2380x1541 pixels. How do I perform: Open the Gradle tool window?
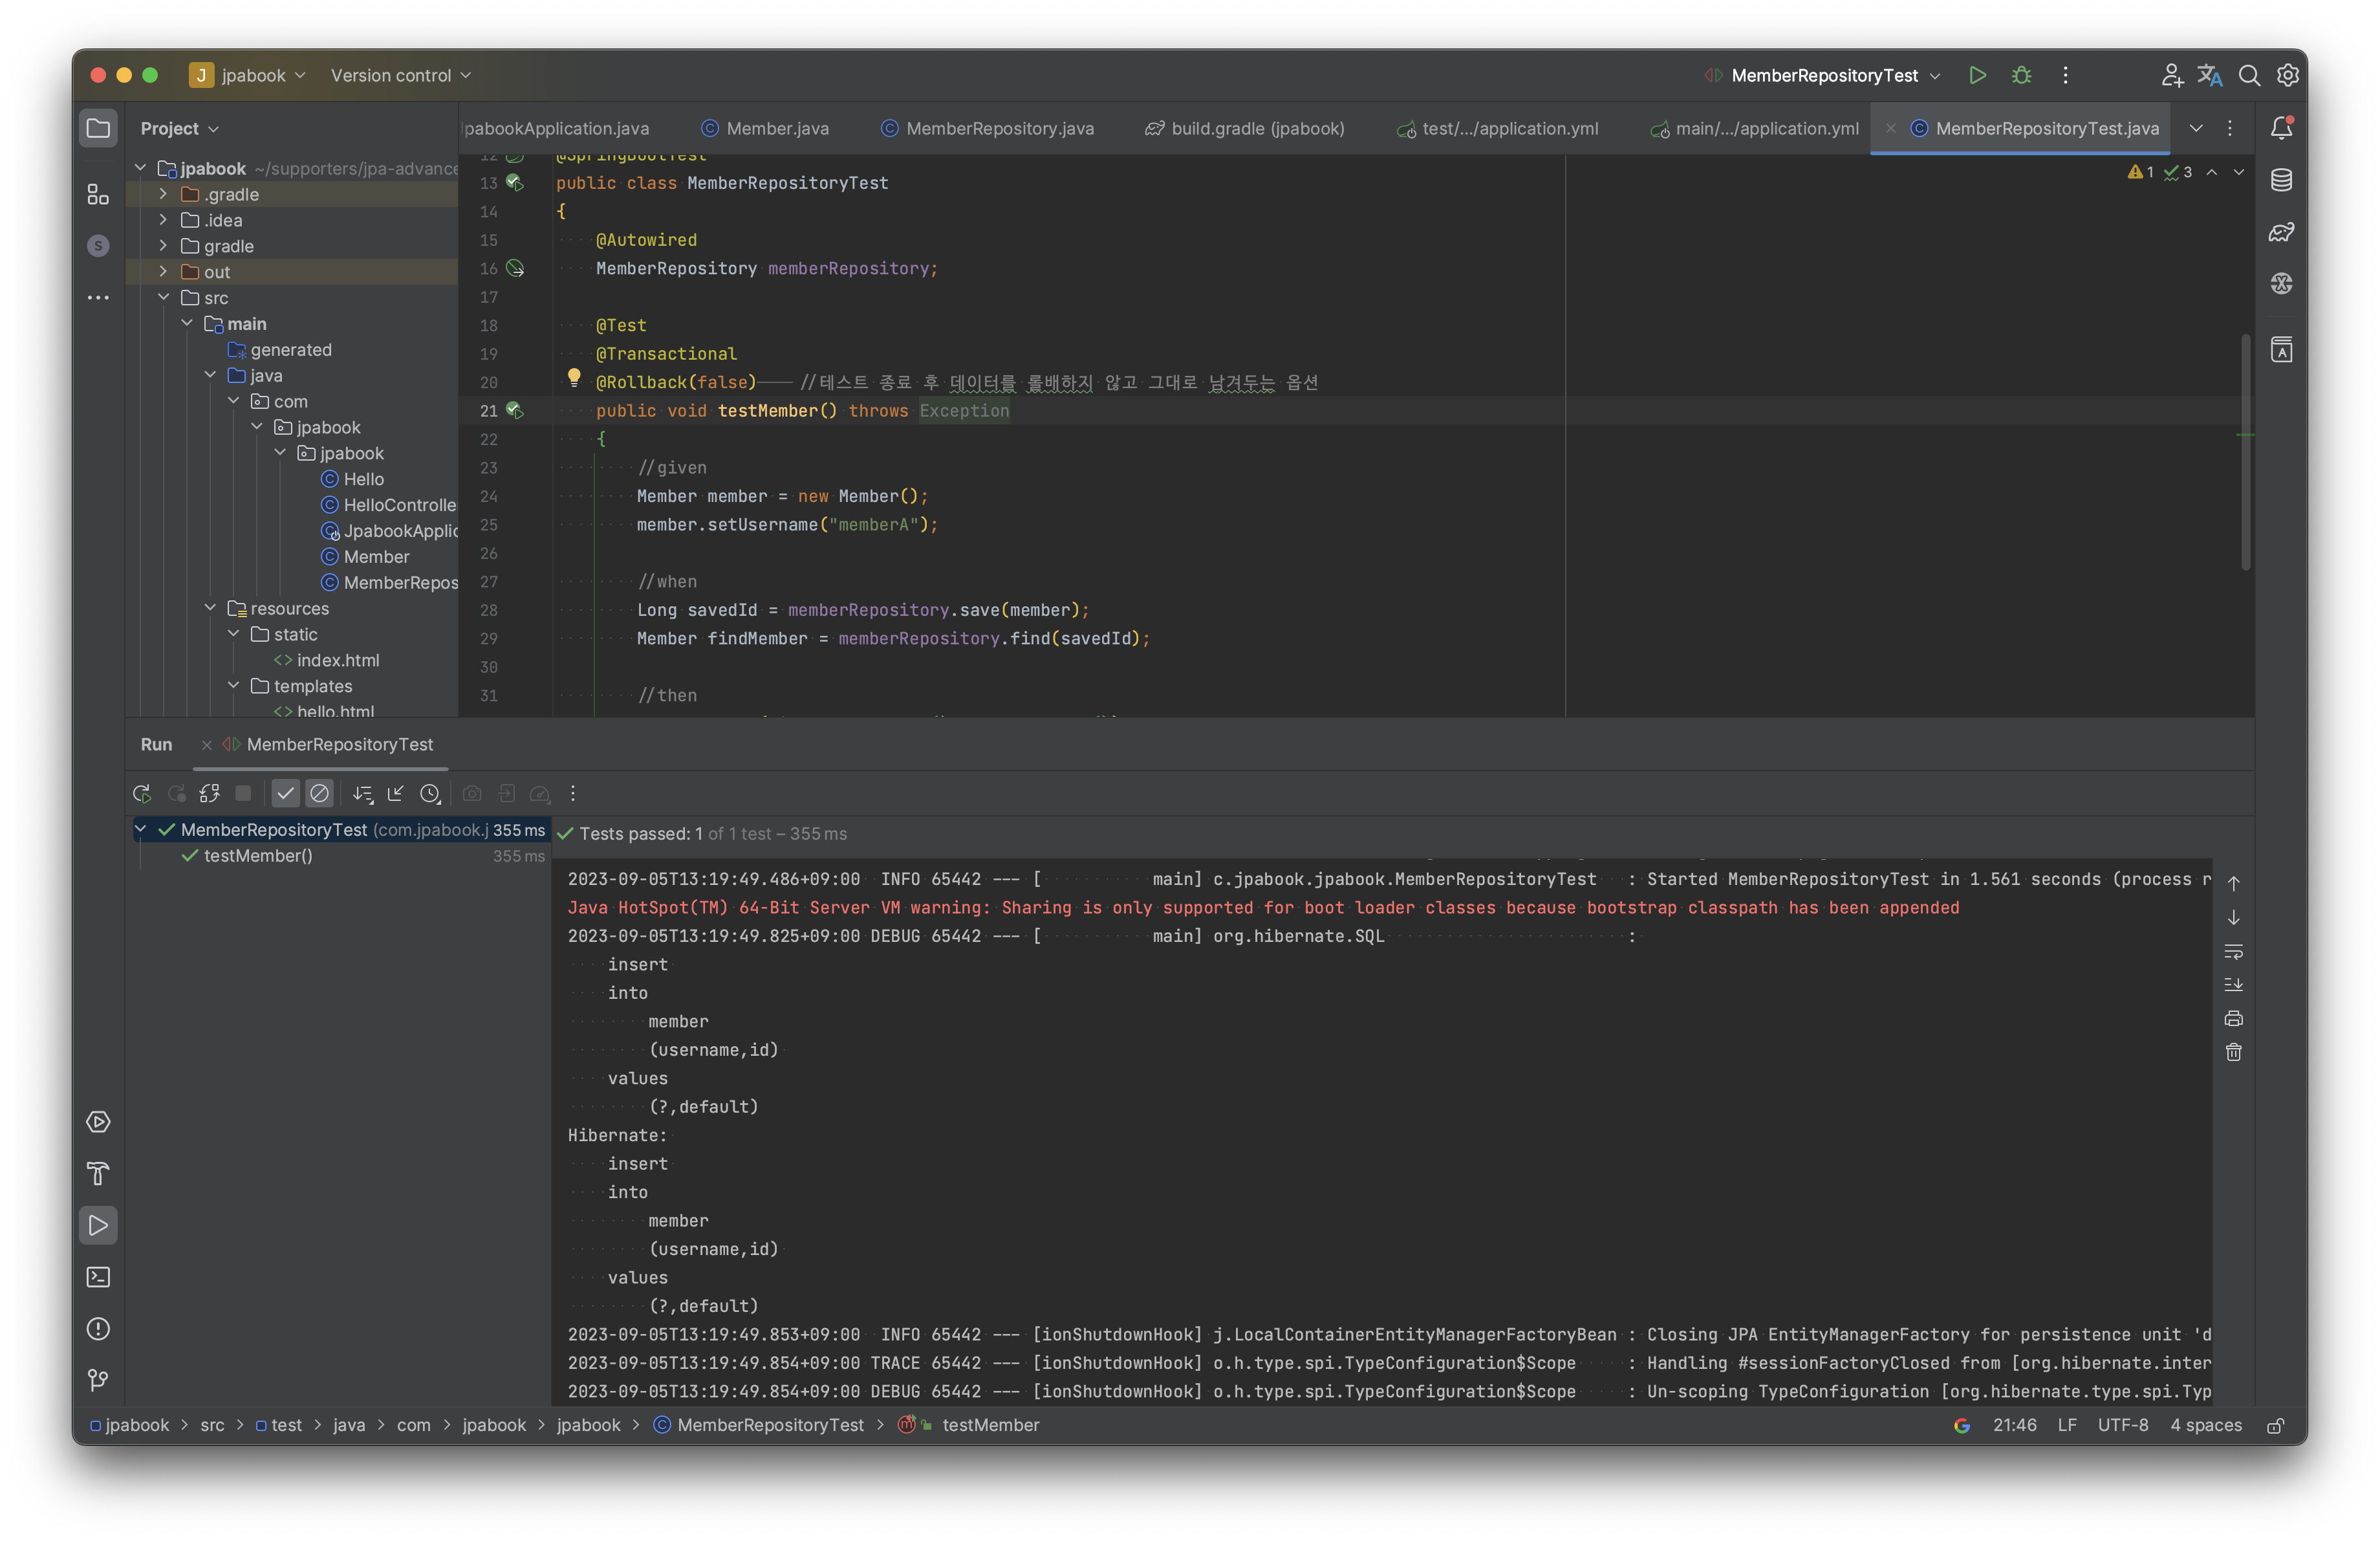2281,232
